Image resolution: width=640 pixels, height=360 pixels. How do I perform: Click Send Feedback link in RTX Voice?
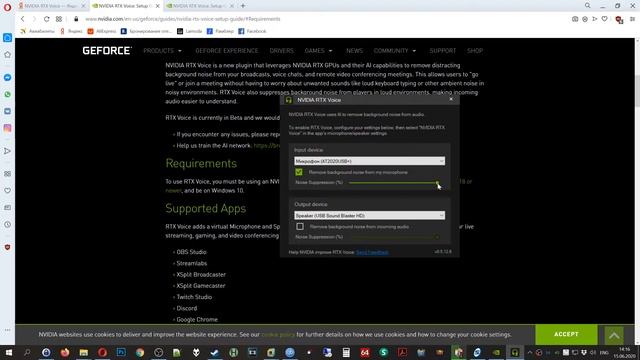click(372, 252)
